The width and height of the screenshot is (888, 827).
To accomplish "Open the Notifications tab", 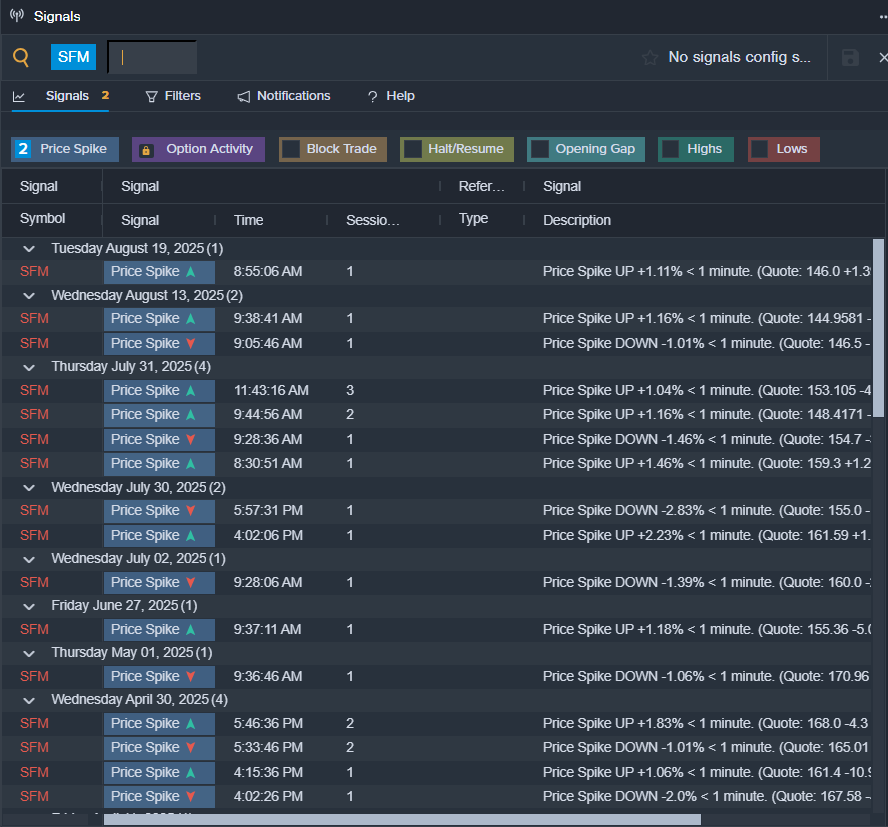I will pyautogui.click(x=293, y=96).
